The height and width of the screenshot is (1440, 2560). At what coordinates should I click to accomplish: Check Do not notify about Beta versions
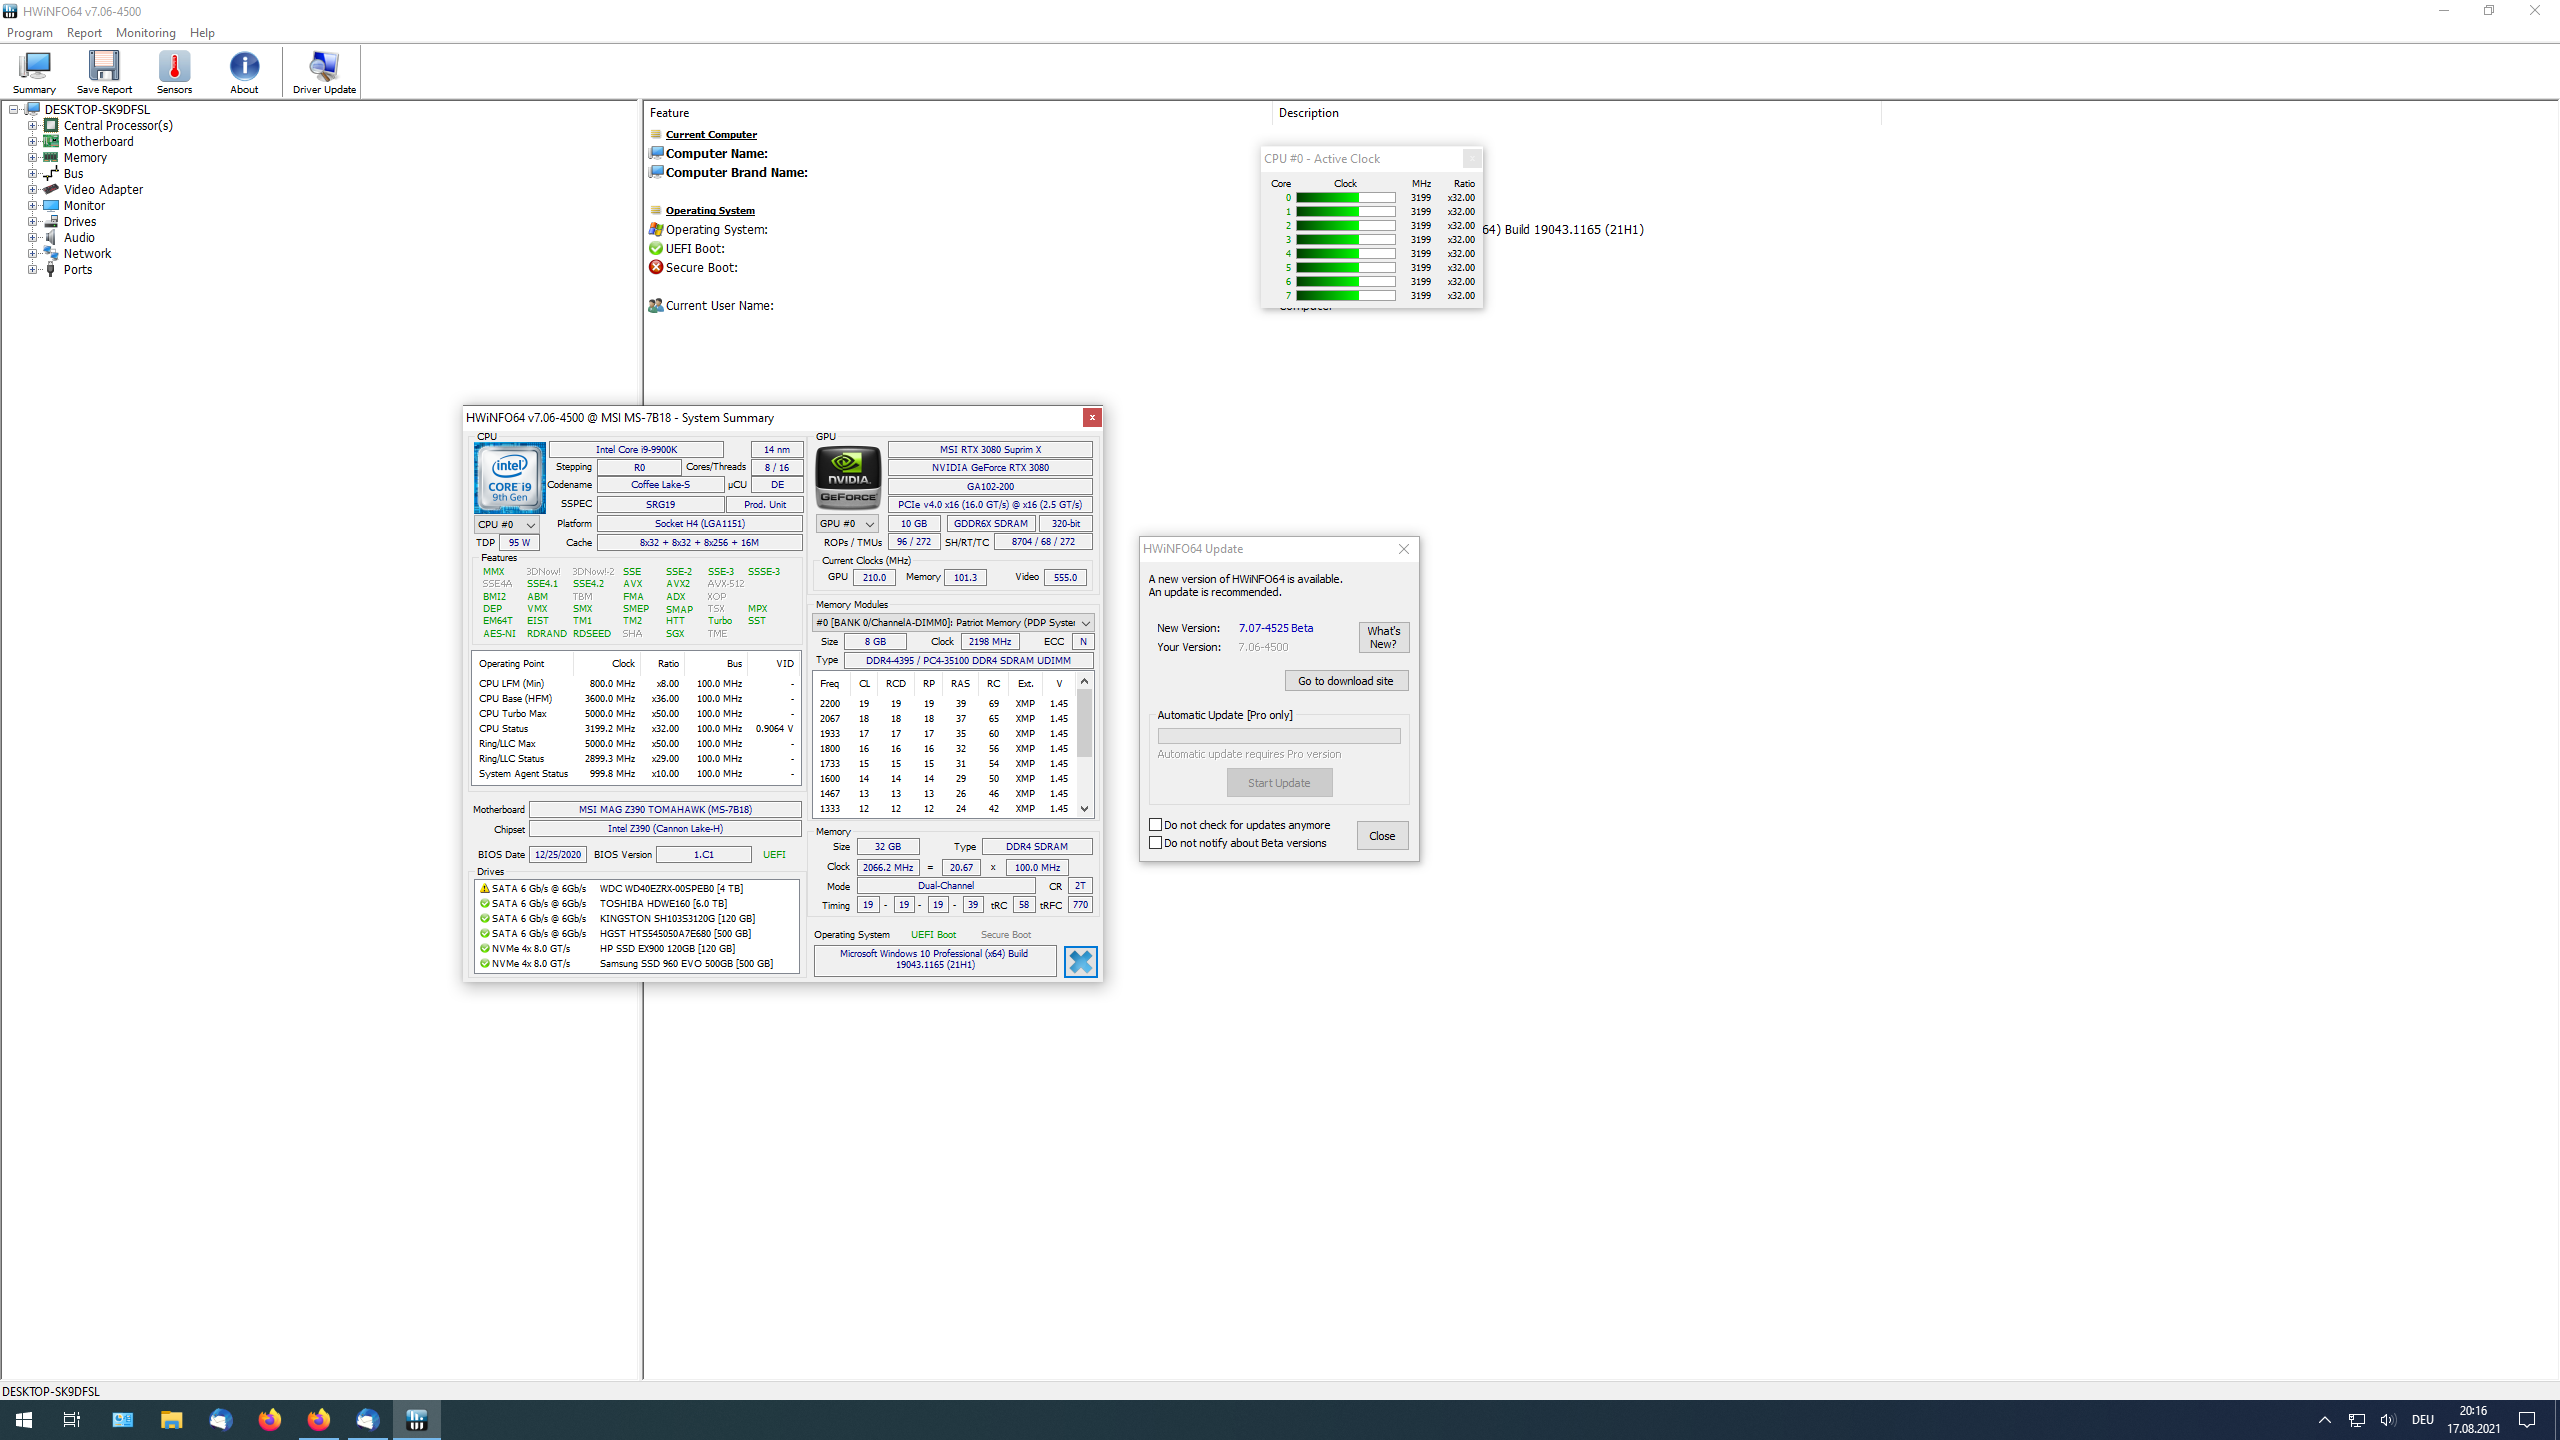click(x=1157, y=842)
